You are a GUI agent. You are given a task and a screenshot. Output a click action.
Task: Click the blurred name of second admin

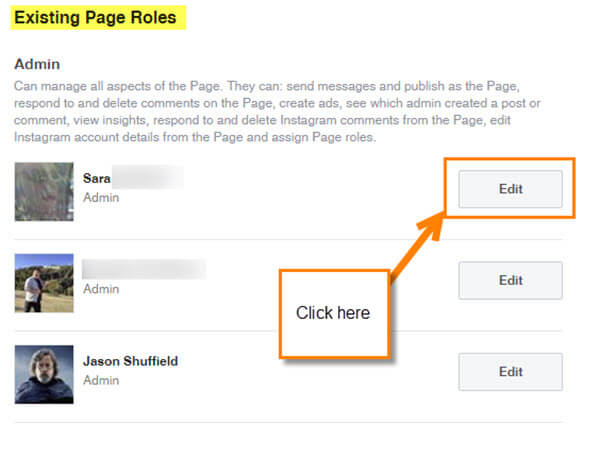point(144,269)
